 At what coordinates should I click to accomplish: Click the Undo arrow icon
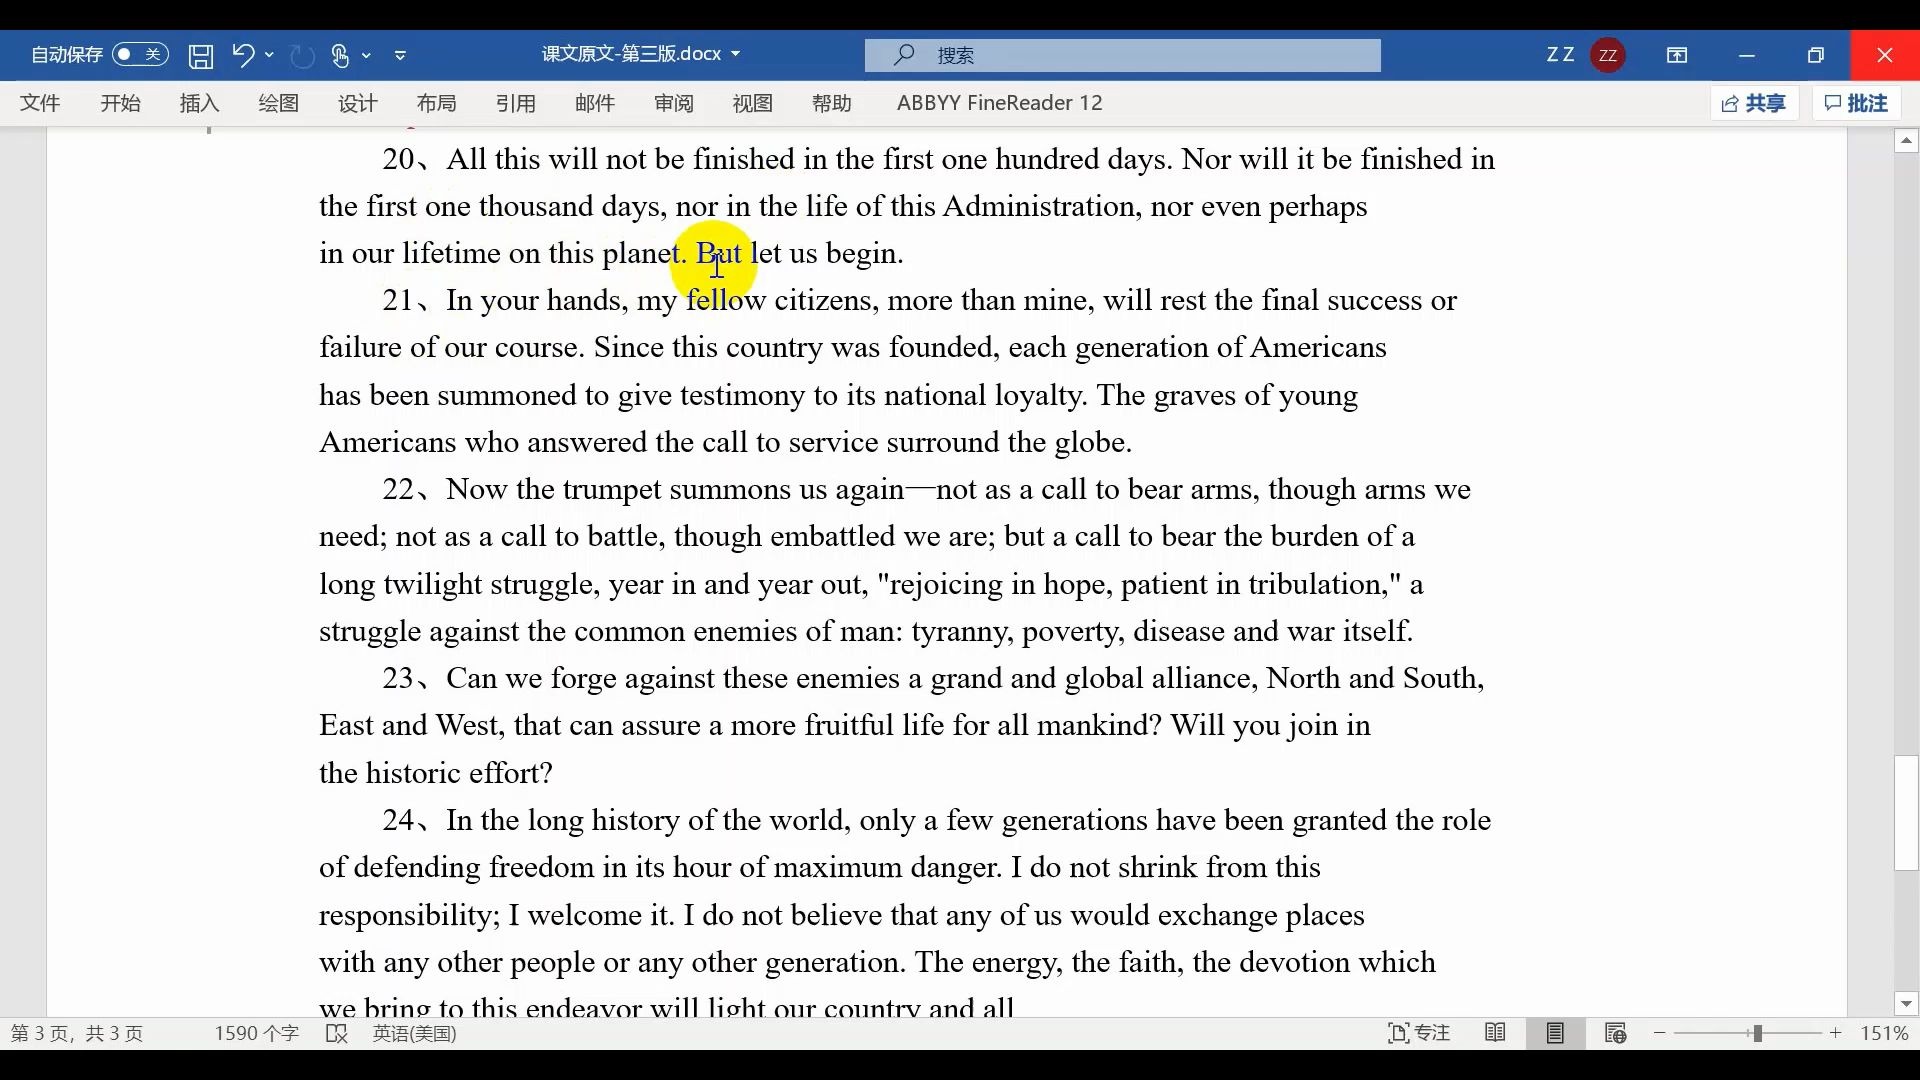pyautogui.click(x=243, y=54)
